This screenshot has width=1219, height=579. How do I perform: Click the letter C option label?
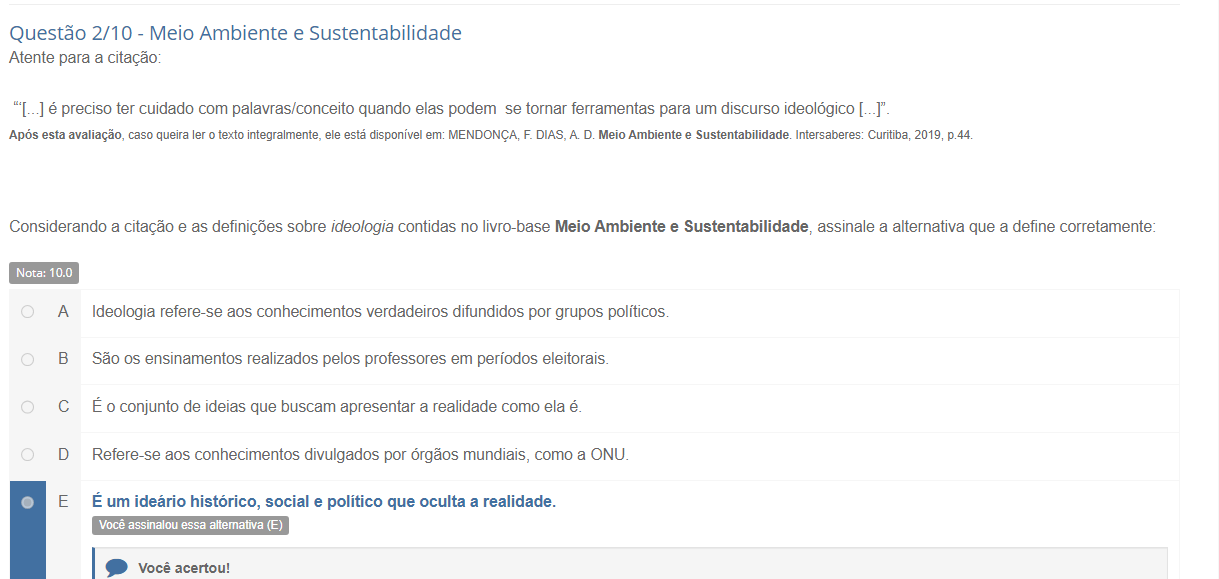click(x=63, y=407)
